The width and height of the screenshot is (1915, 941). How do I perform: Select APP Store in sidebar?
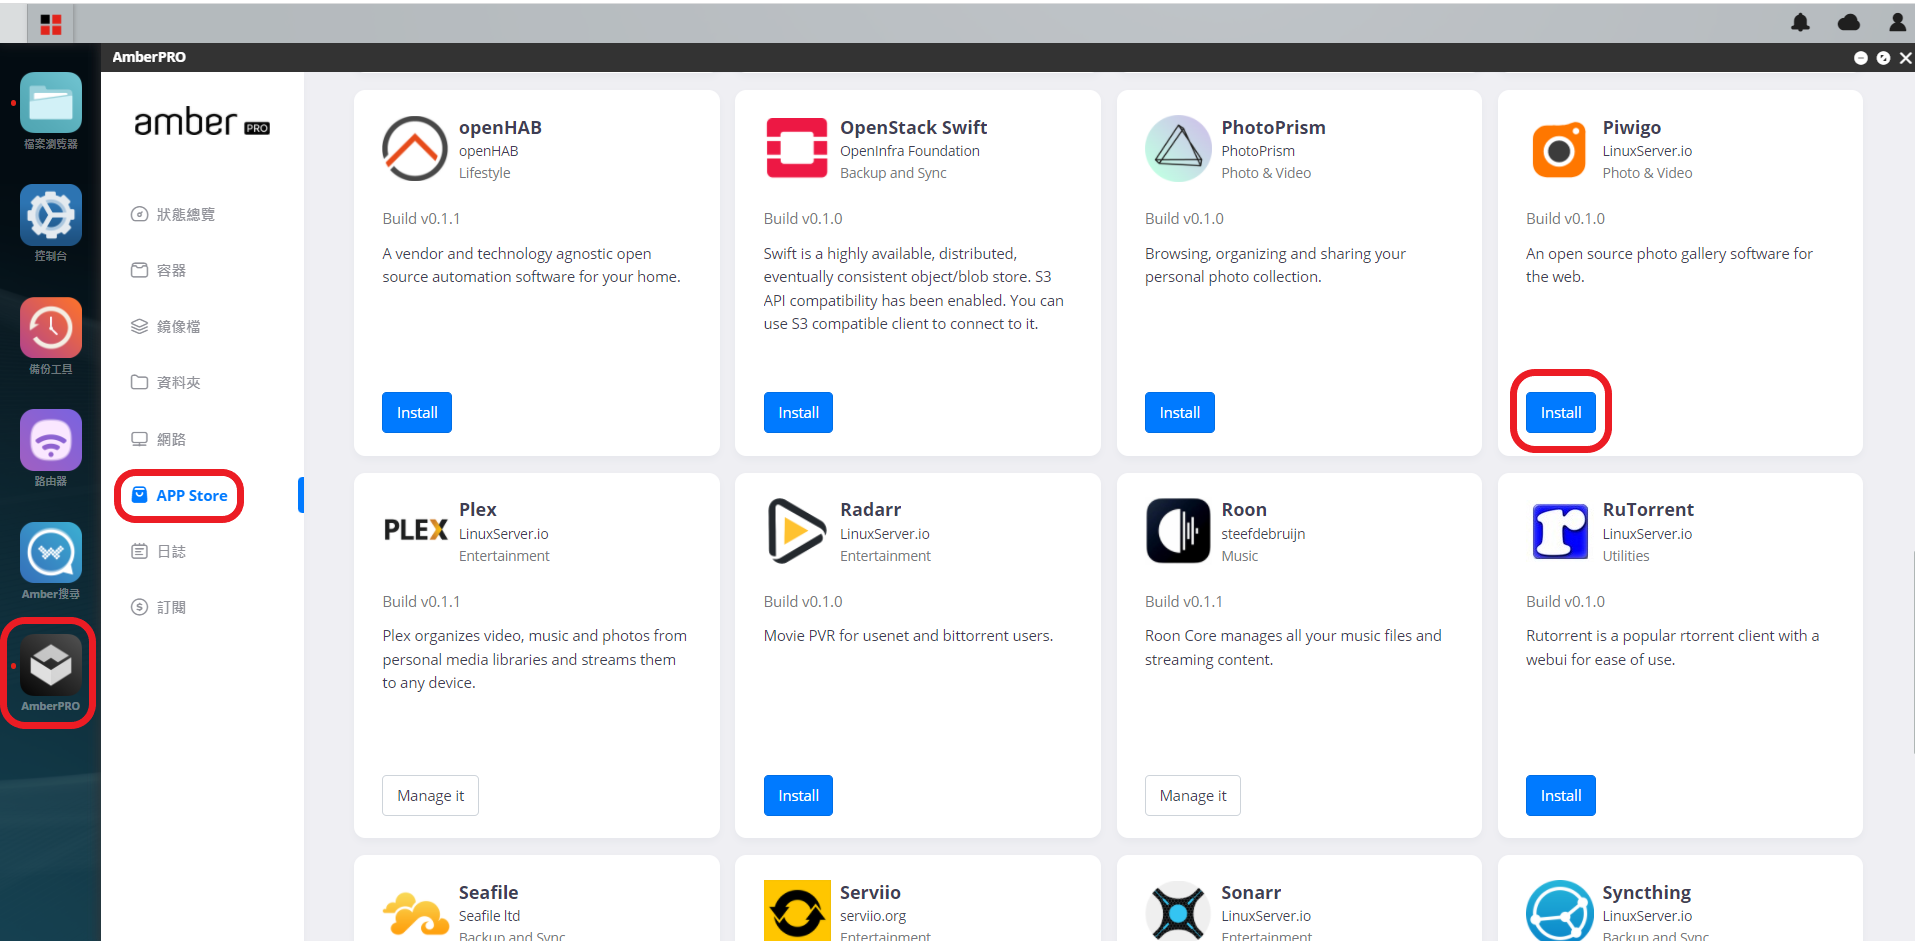point(180,495)
